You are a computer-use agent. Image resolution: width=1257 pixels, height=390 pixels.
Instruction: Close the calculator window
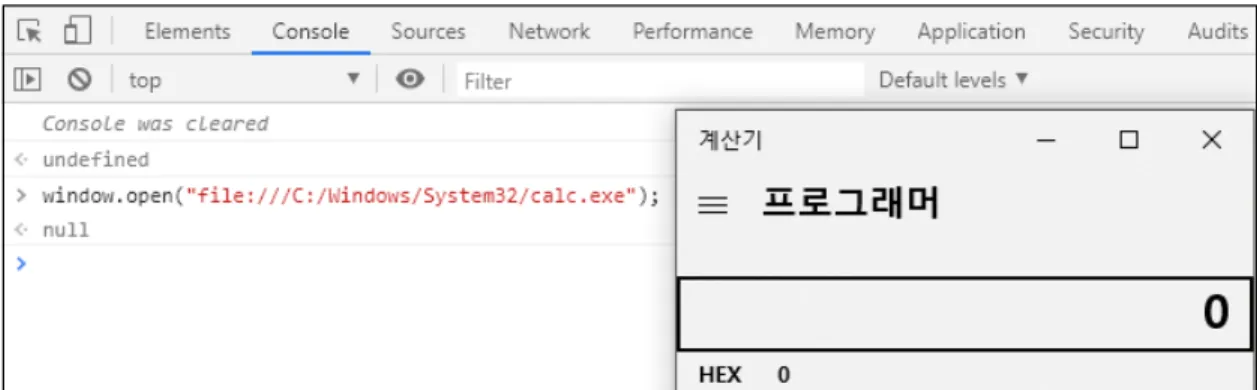pyautogui.click(x=1212, y=141)
